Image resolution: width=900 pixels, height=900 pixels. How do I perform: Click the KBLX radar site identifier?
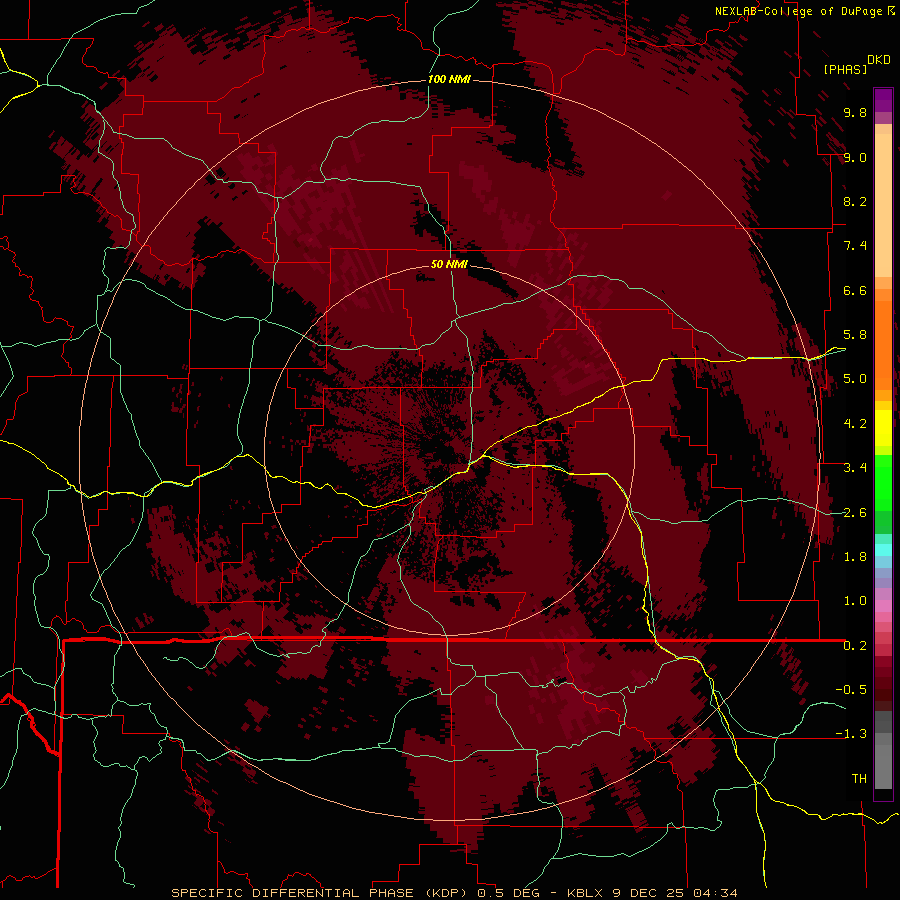[585, 893]
